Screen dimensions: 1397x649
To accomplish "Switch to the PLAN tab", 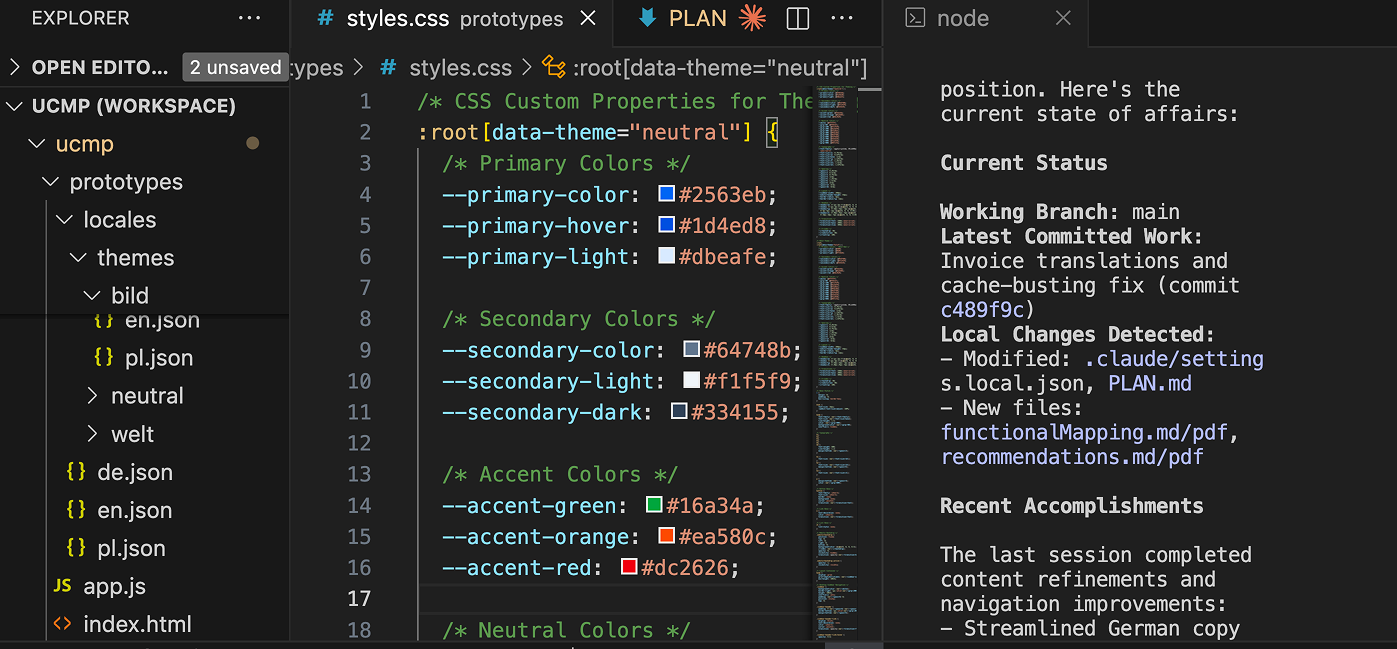I will click(x=697, y=18).
